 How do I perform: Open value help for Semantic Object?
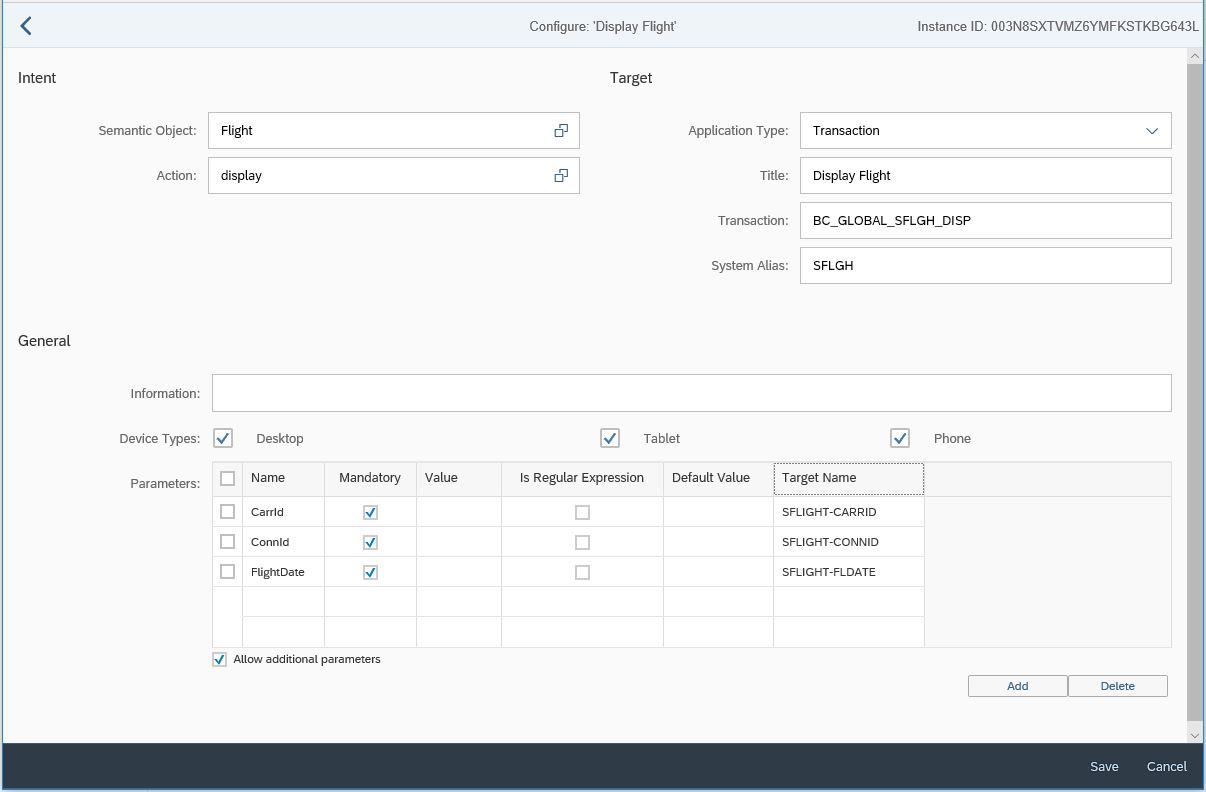[561, 130]
